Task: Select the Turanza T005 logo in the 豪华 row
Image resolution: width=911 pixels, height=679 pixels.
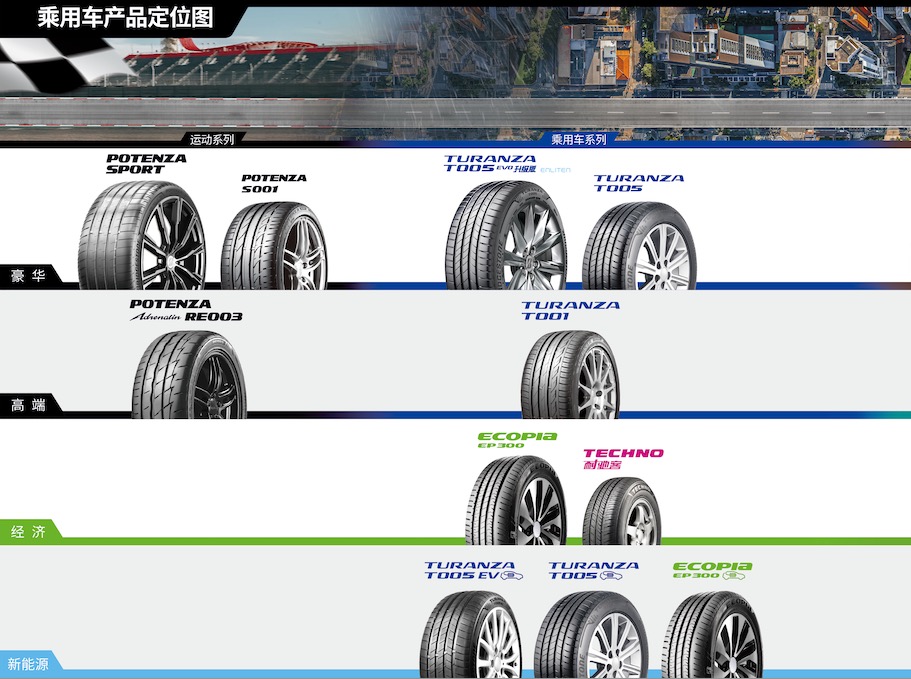Action: coord(639,183)
